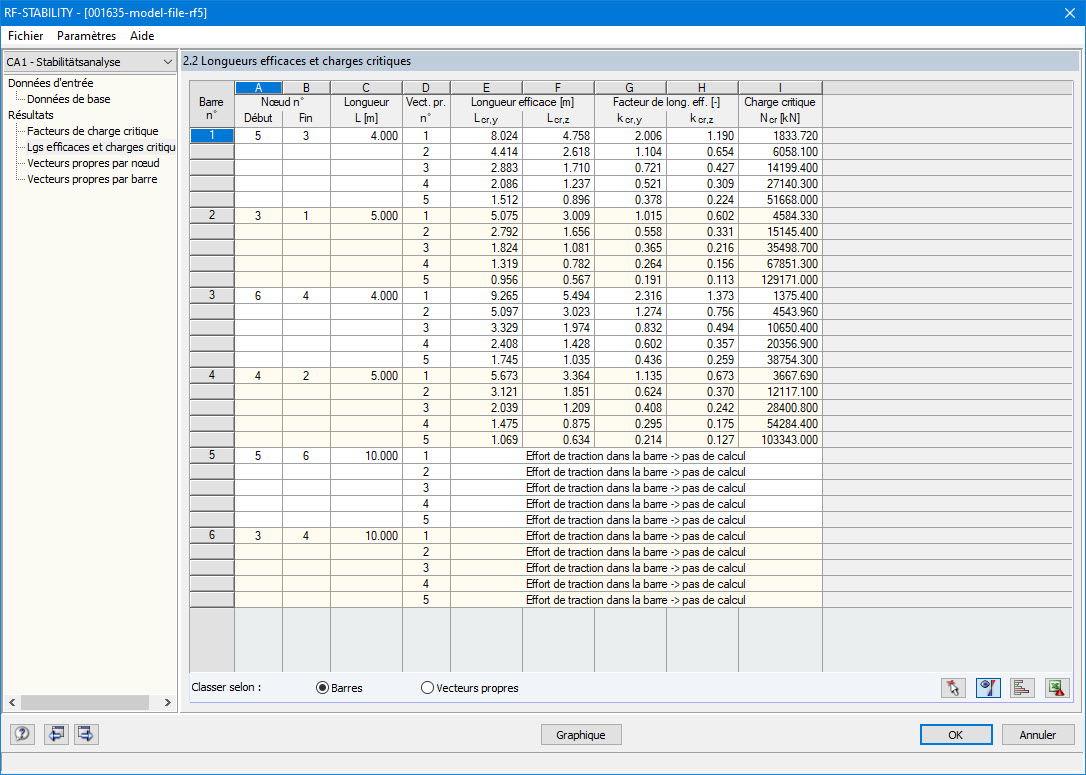Click the Lcr,z value 3.364

558,375
